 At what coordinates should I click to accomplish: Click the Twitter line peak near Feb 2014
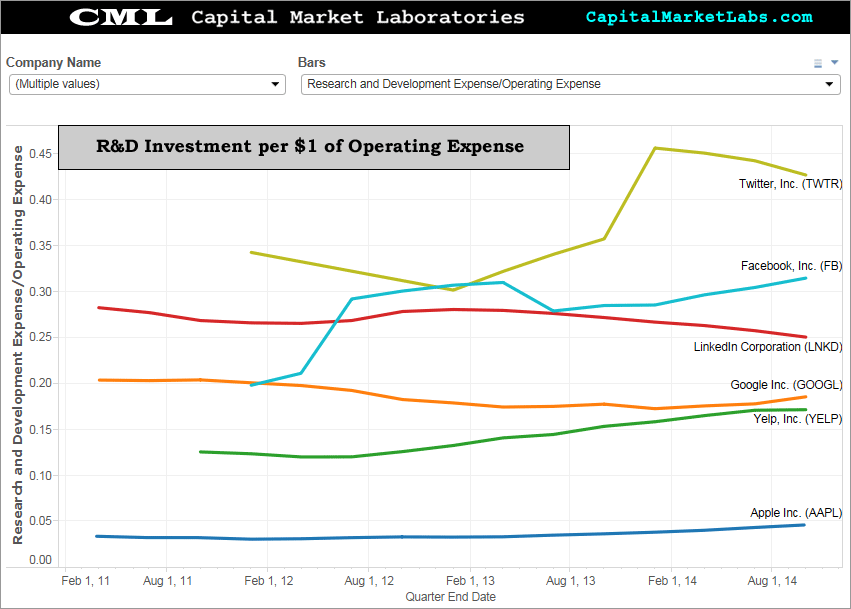[x=656, y=148]
